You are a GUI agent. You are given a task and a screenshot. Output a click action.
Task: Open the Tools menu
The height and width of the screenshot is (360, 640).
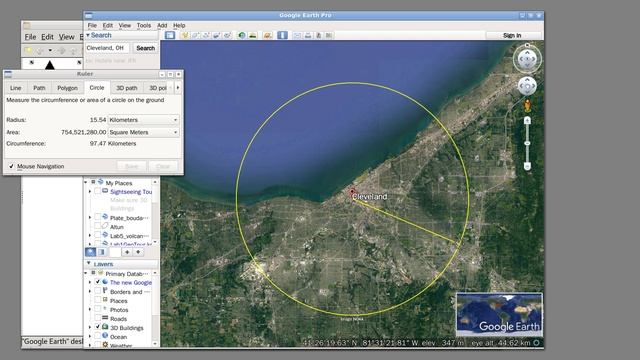144,25
